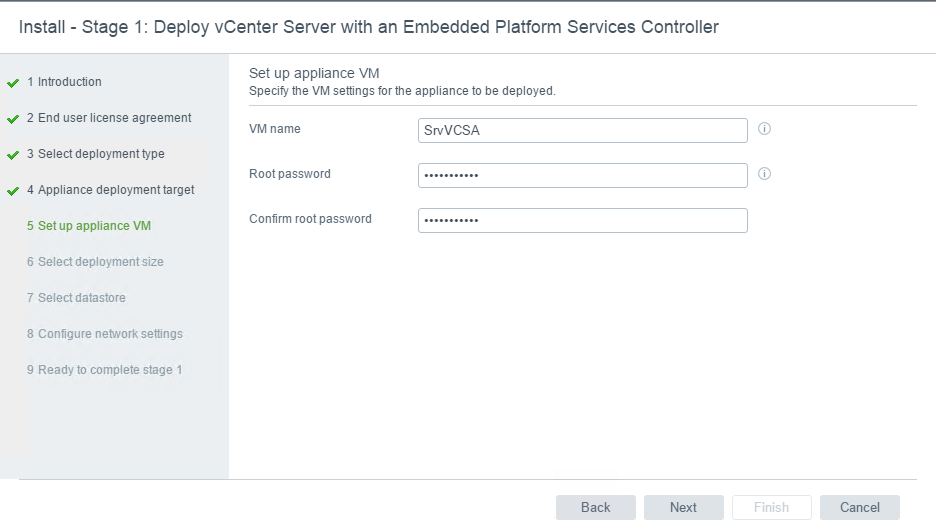Open step 8 Configure network settings
This screenshot has width=936, height=525.
click(104, 333)
